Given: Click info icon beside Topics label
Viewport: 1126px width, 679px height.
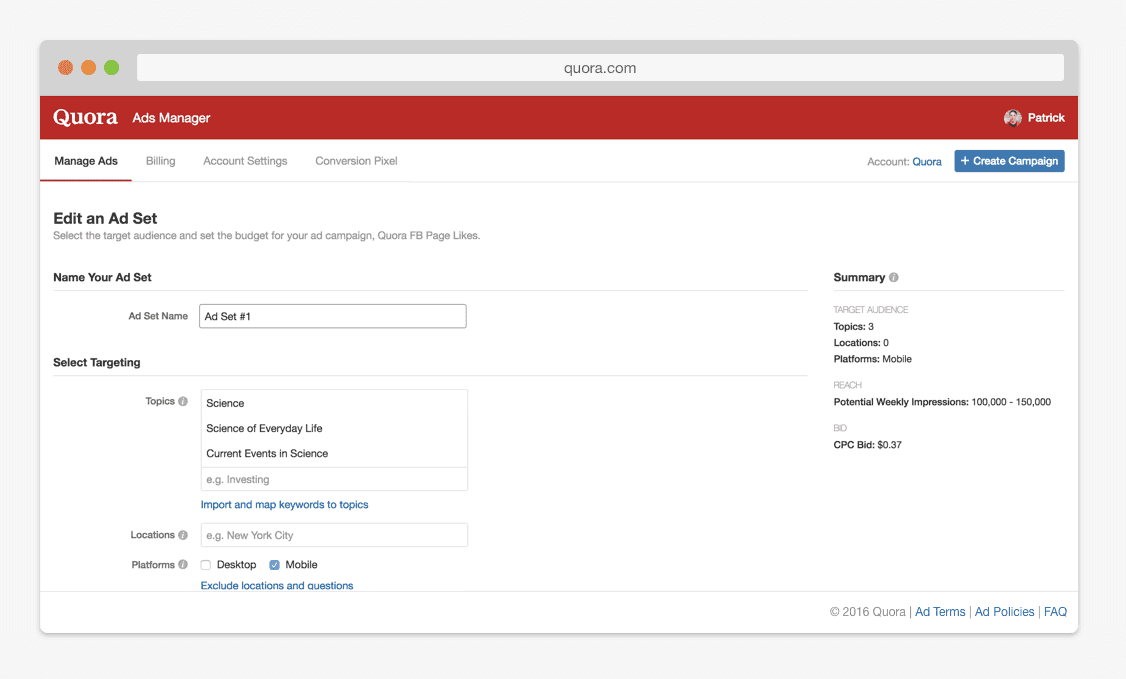Looking at the screenshot, I should coord(183,402).
